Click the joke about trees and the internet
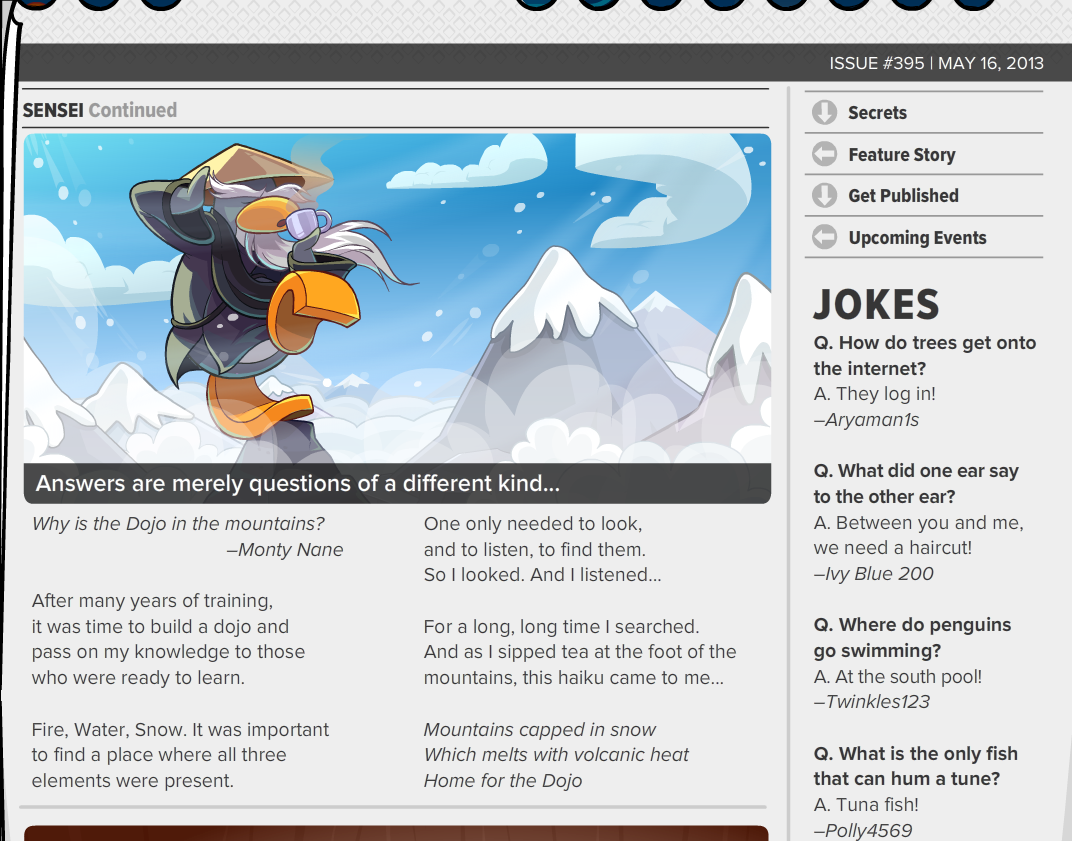 (925, 381)
